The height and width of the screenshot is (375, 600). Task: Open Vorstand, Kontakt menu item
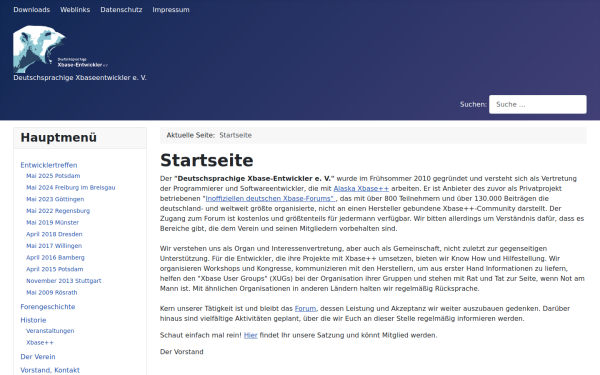pyautogui.click(x=50, y=370)
